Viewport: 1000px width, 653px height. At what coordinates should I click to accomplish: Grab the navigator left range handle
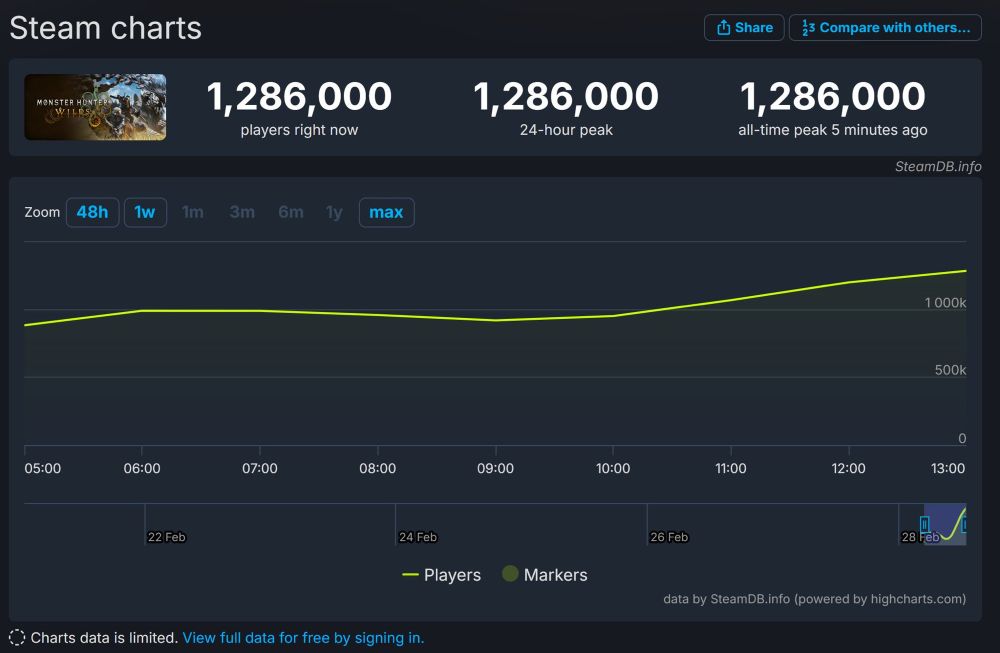[x=925, y=524]
